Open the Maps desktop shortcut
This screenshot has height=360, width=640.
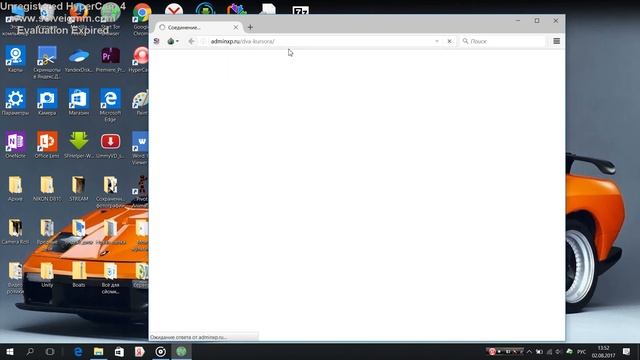[x=16, y=60]
